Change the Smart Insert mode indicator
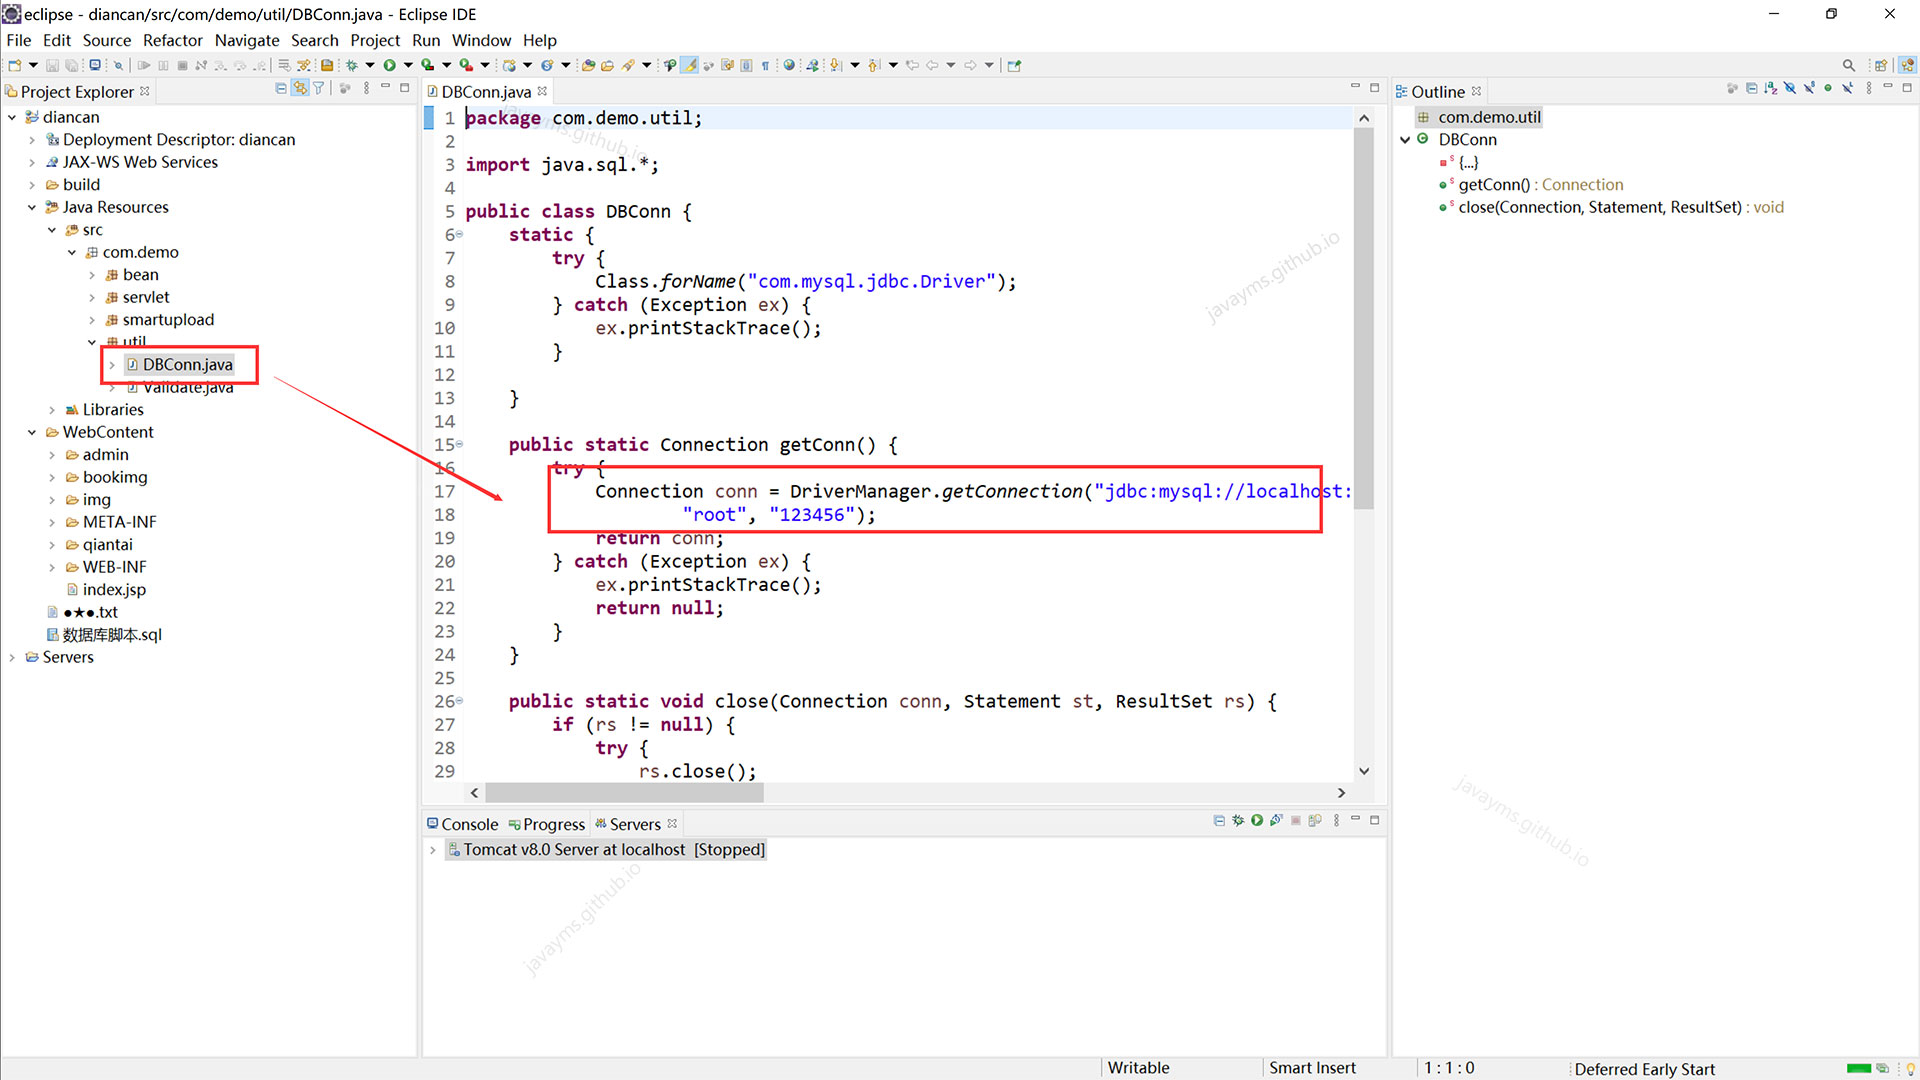 click(1312, 1067)
